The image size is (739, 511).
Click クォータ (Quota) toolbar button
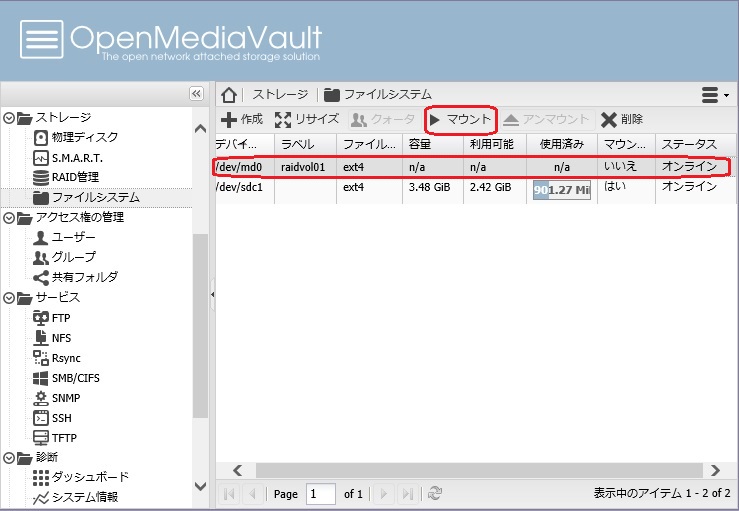pyautogui.click(x=384, y=119)
